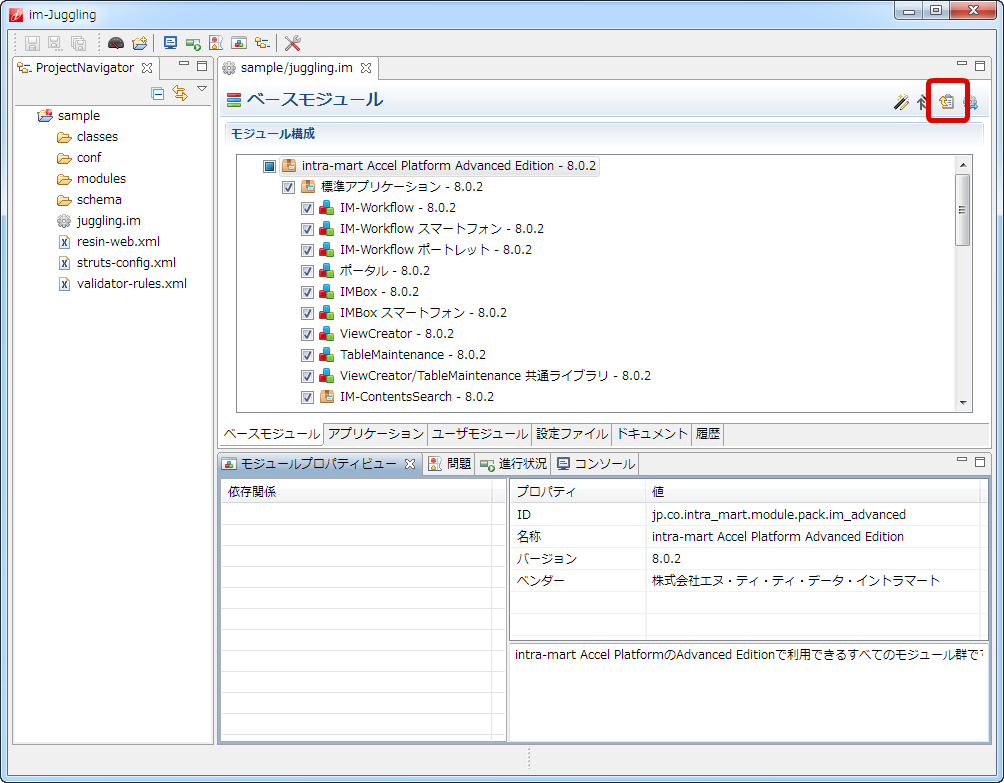Open the 問題 view tab
The image size is (1004, 783).
point(450,464)
